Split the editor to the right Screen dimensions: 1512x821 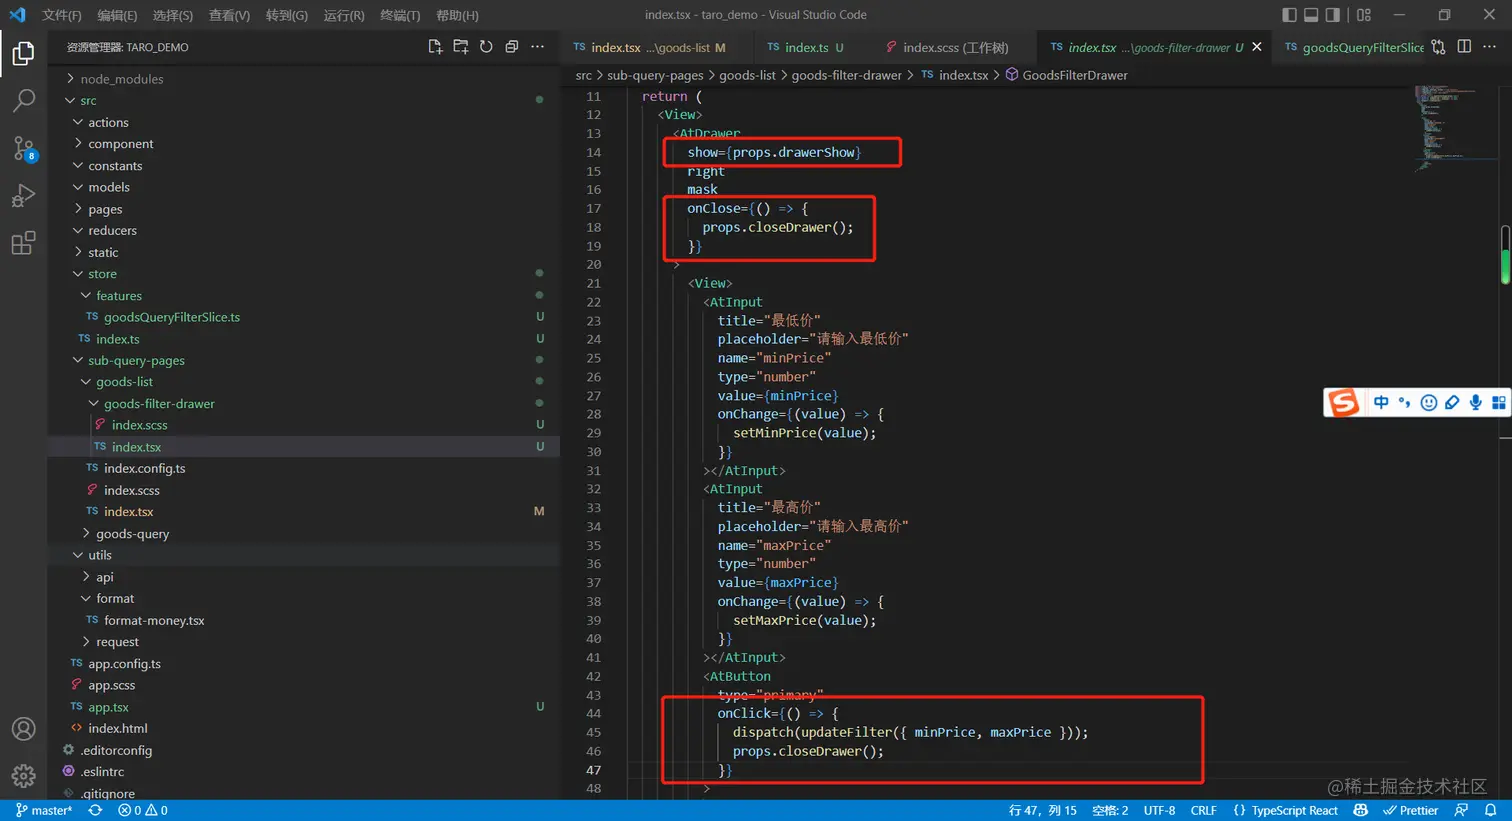1464,47
